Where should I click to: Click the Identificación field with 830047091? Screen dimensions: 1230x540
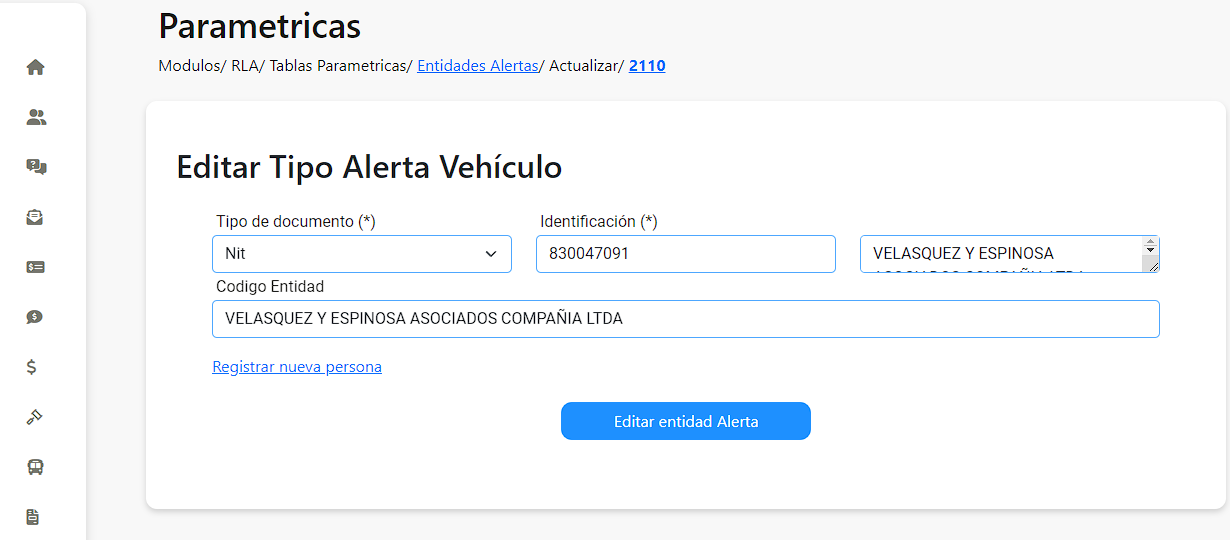[686, 254]
